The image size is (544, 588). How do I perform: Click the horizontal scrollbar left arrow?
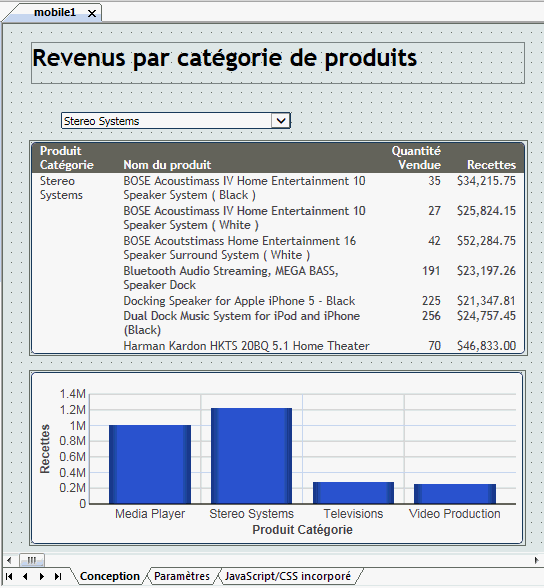pos(9,560)
